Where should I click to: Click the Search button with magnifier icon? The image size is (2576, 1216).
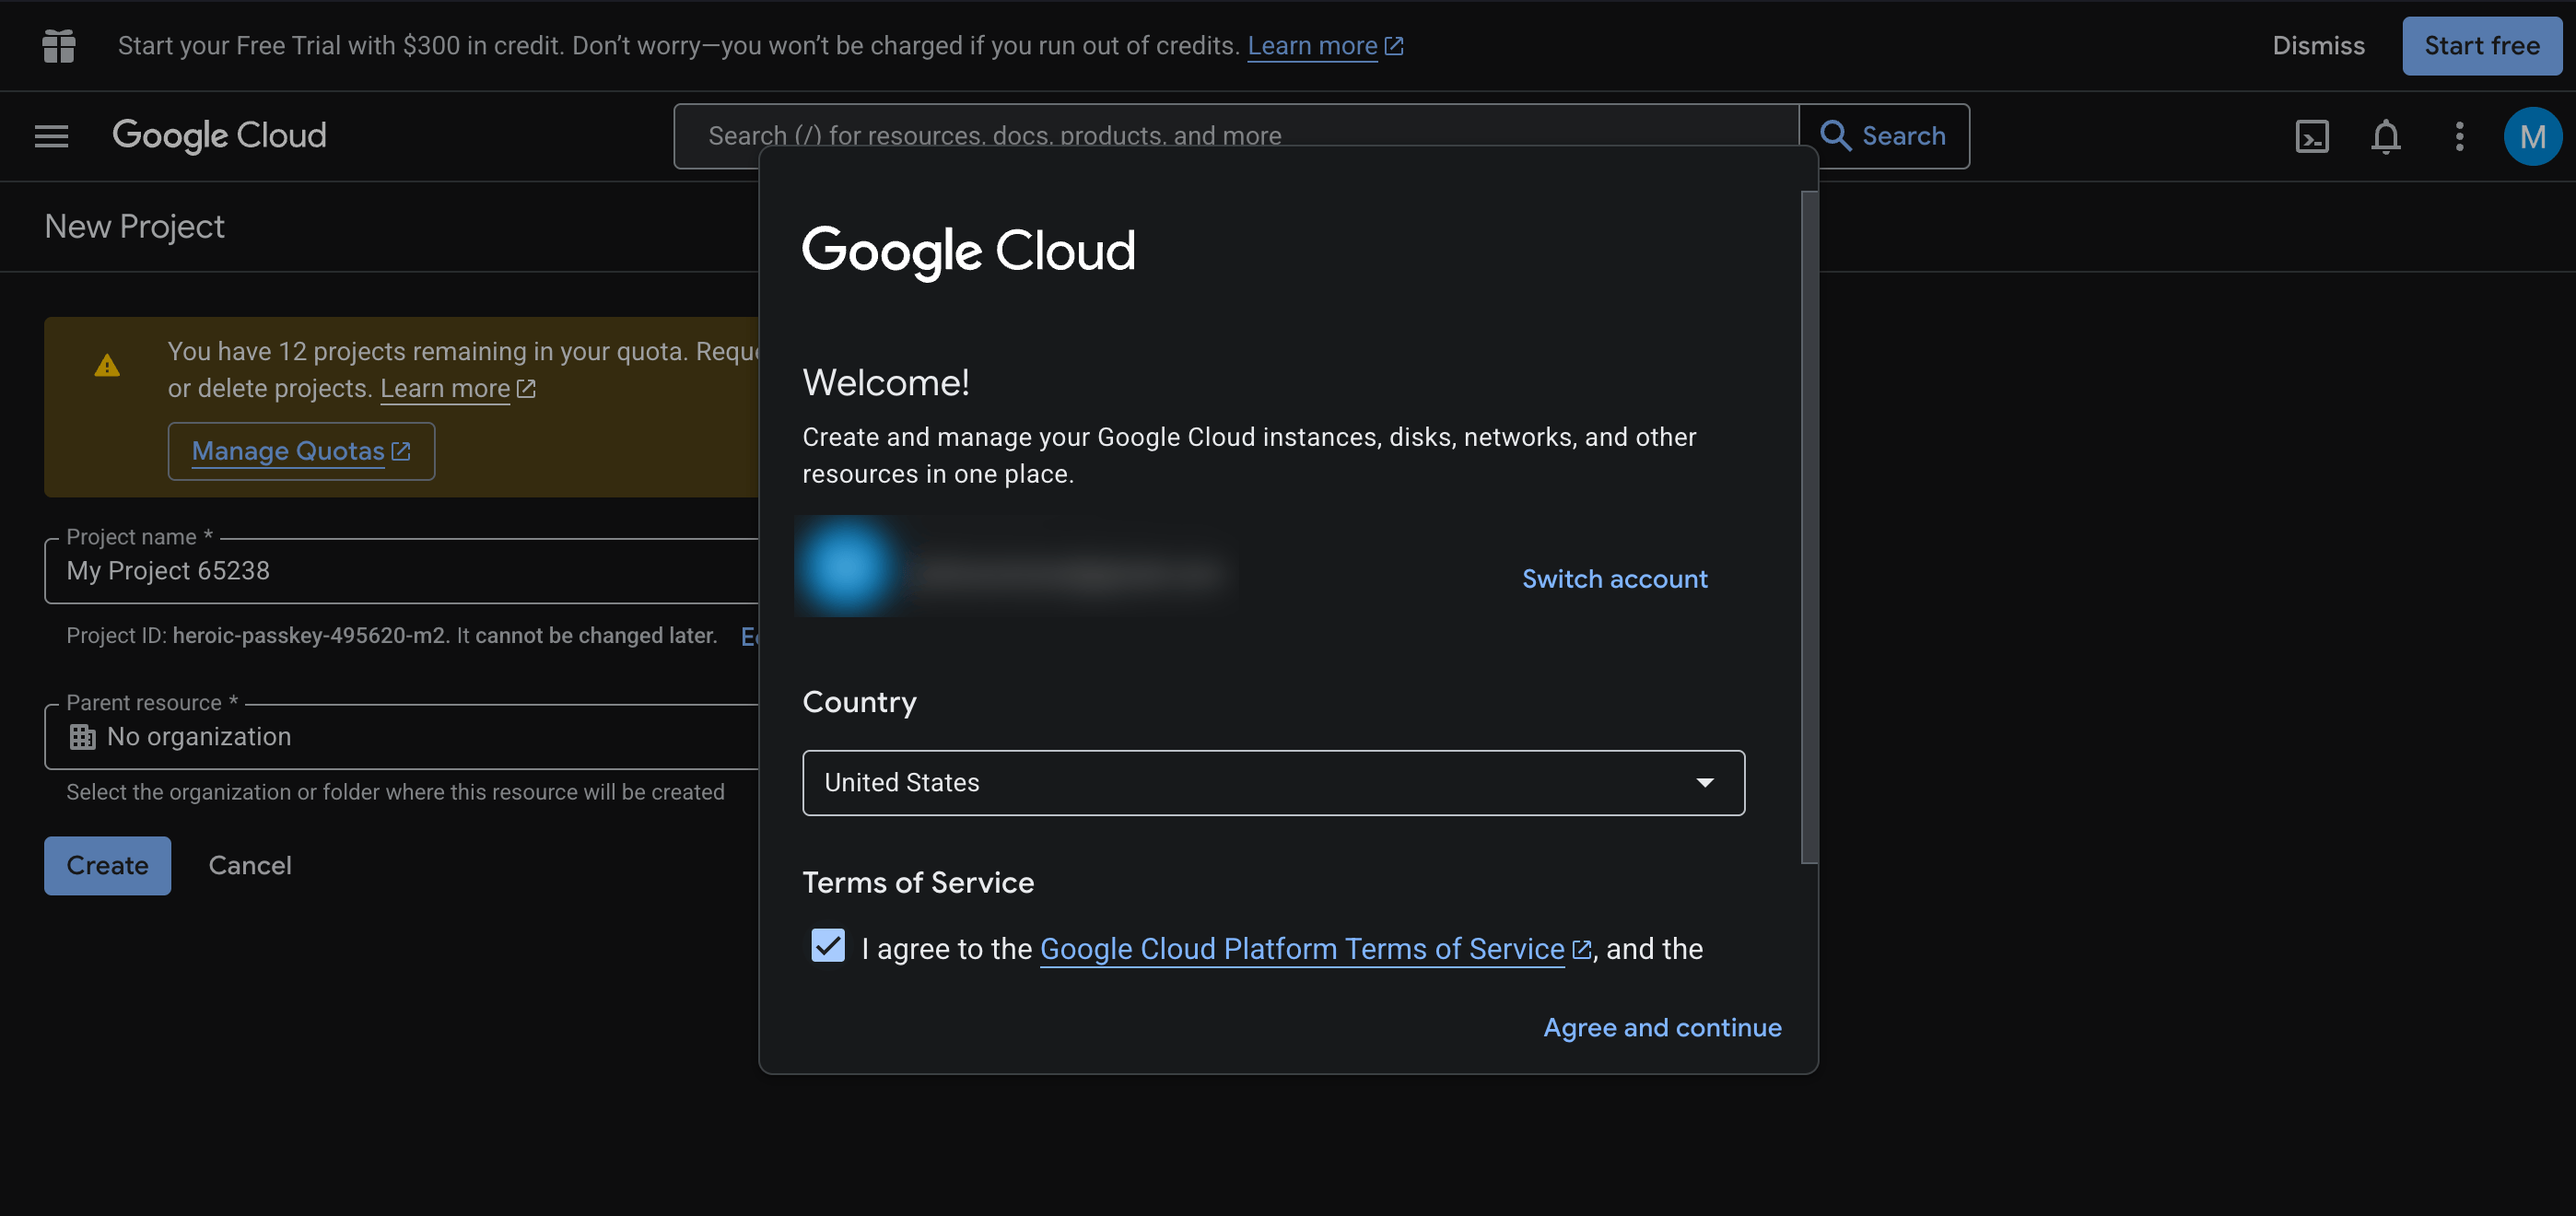pos(1884,136)
